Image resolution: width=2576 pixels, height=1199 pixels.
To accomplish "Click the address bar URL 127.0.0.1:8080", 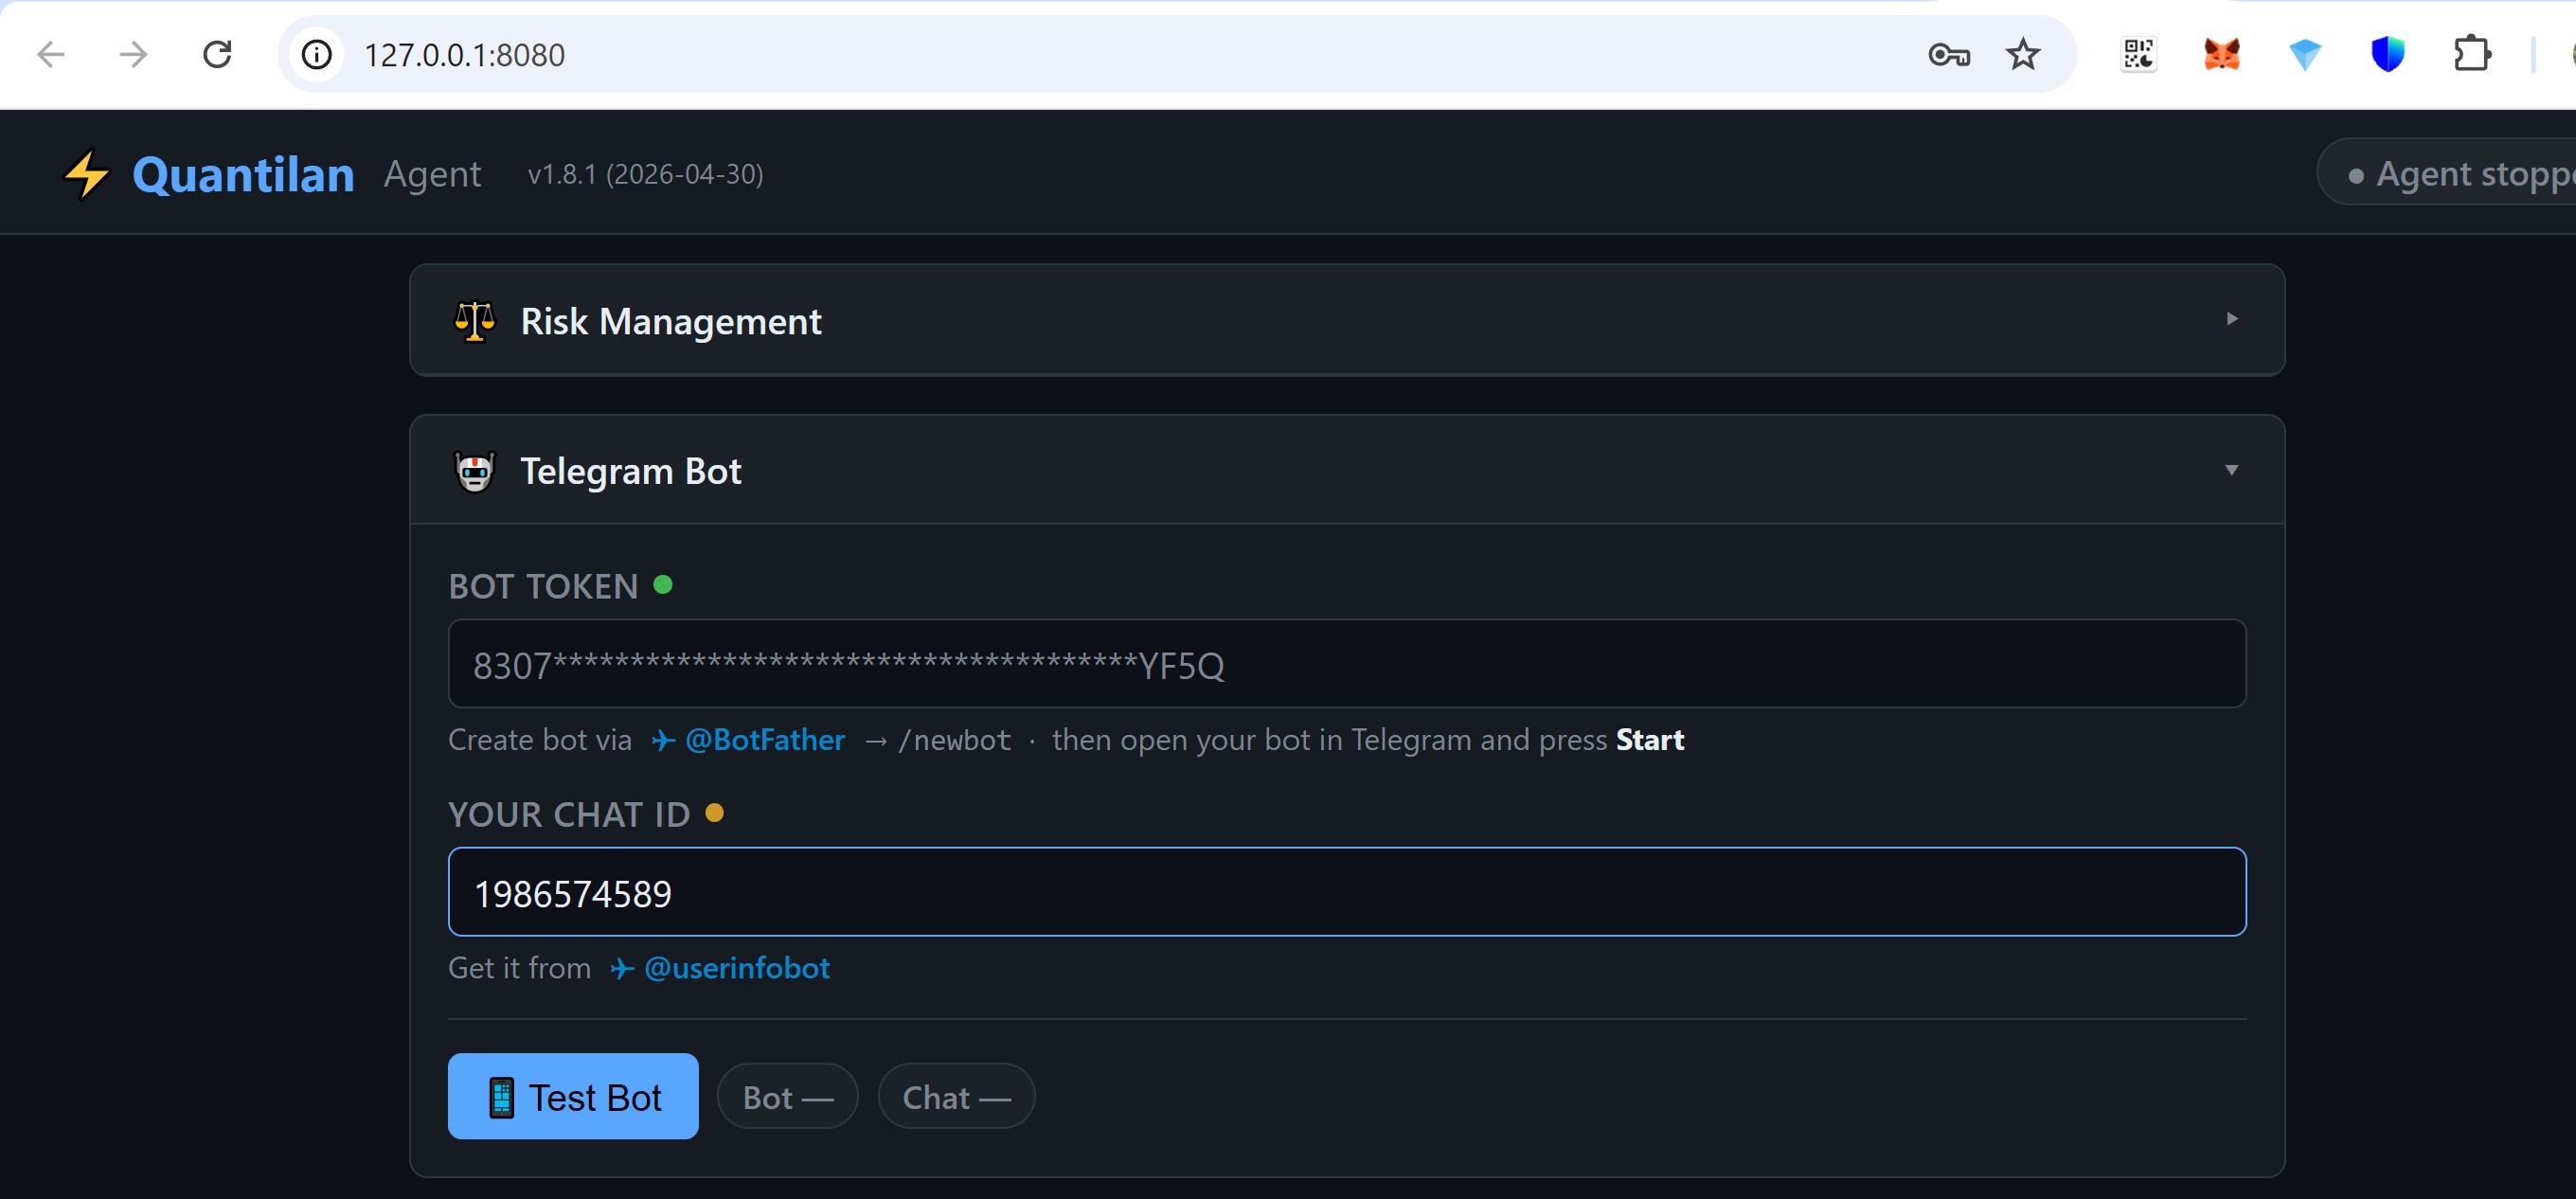I will point(464,55).
